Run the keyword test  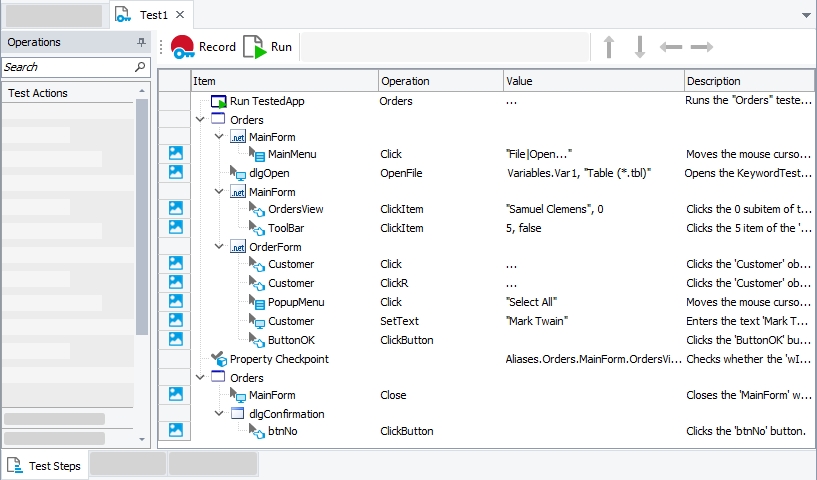pos(268,47)
